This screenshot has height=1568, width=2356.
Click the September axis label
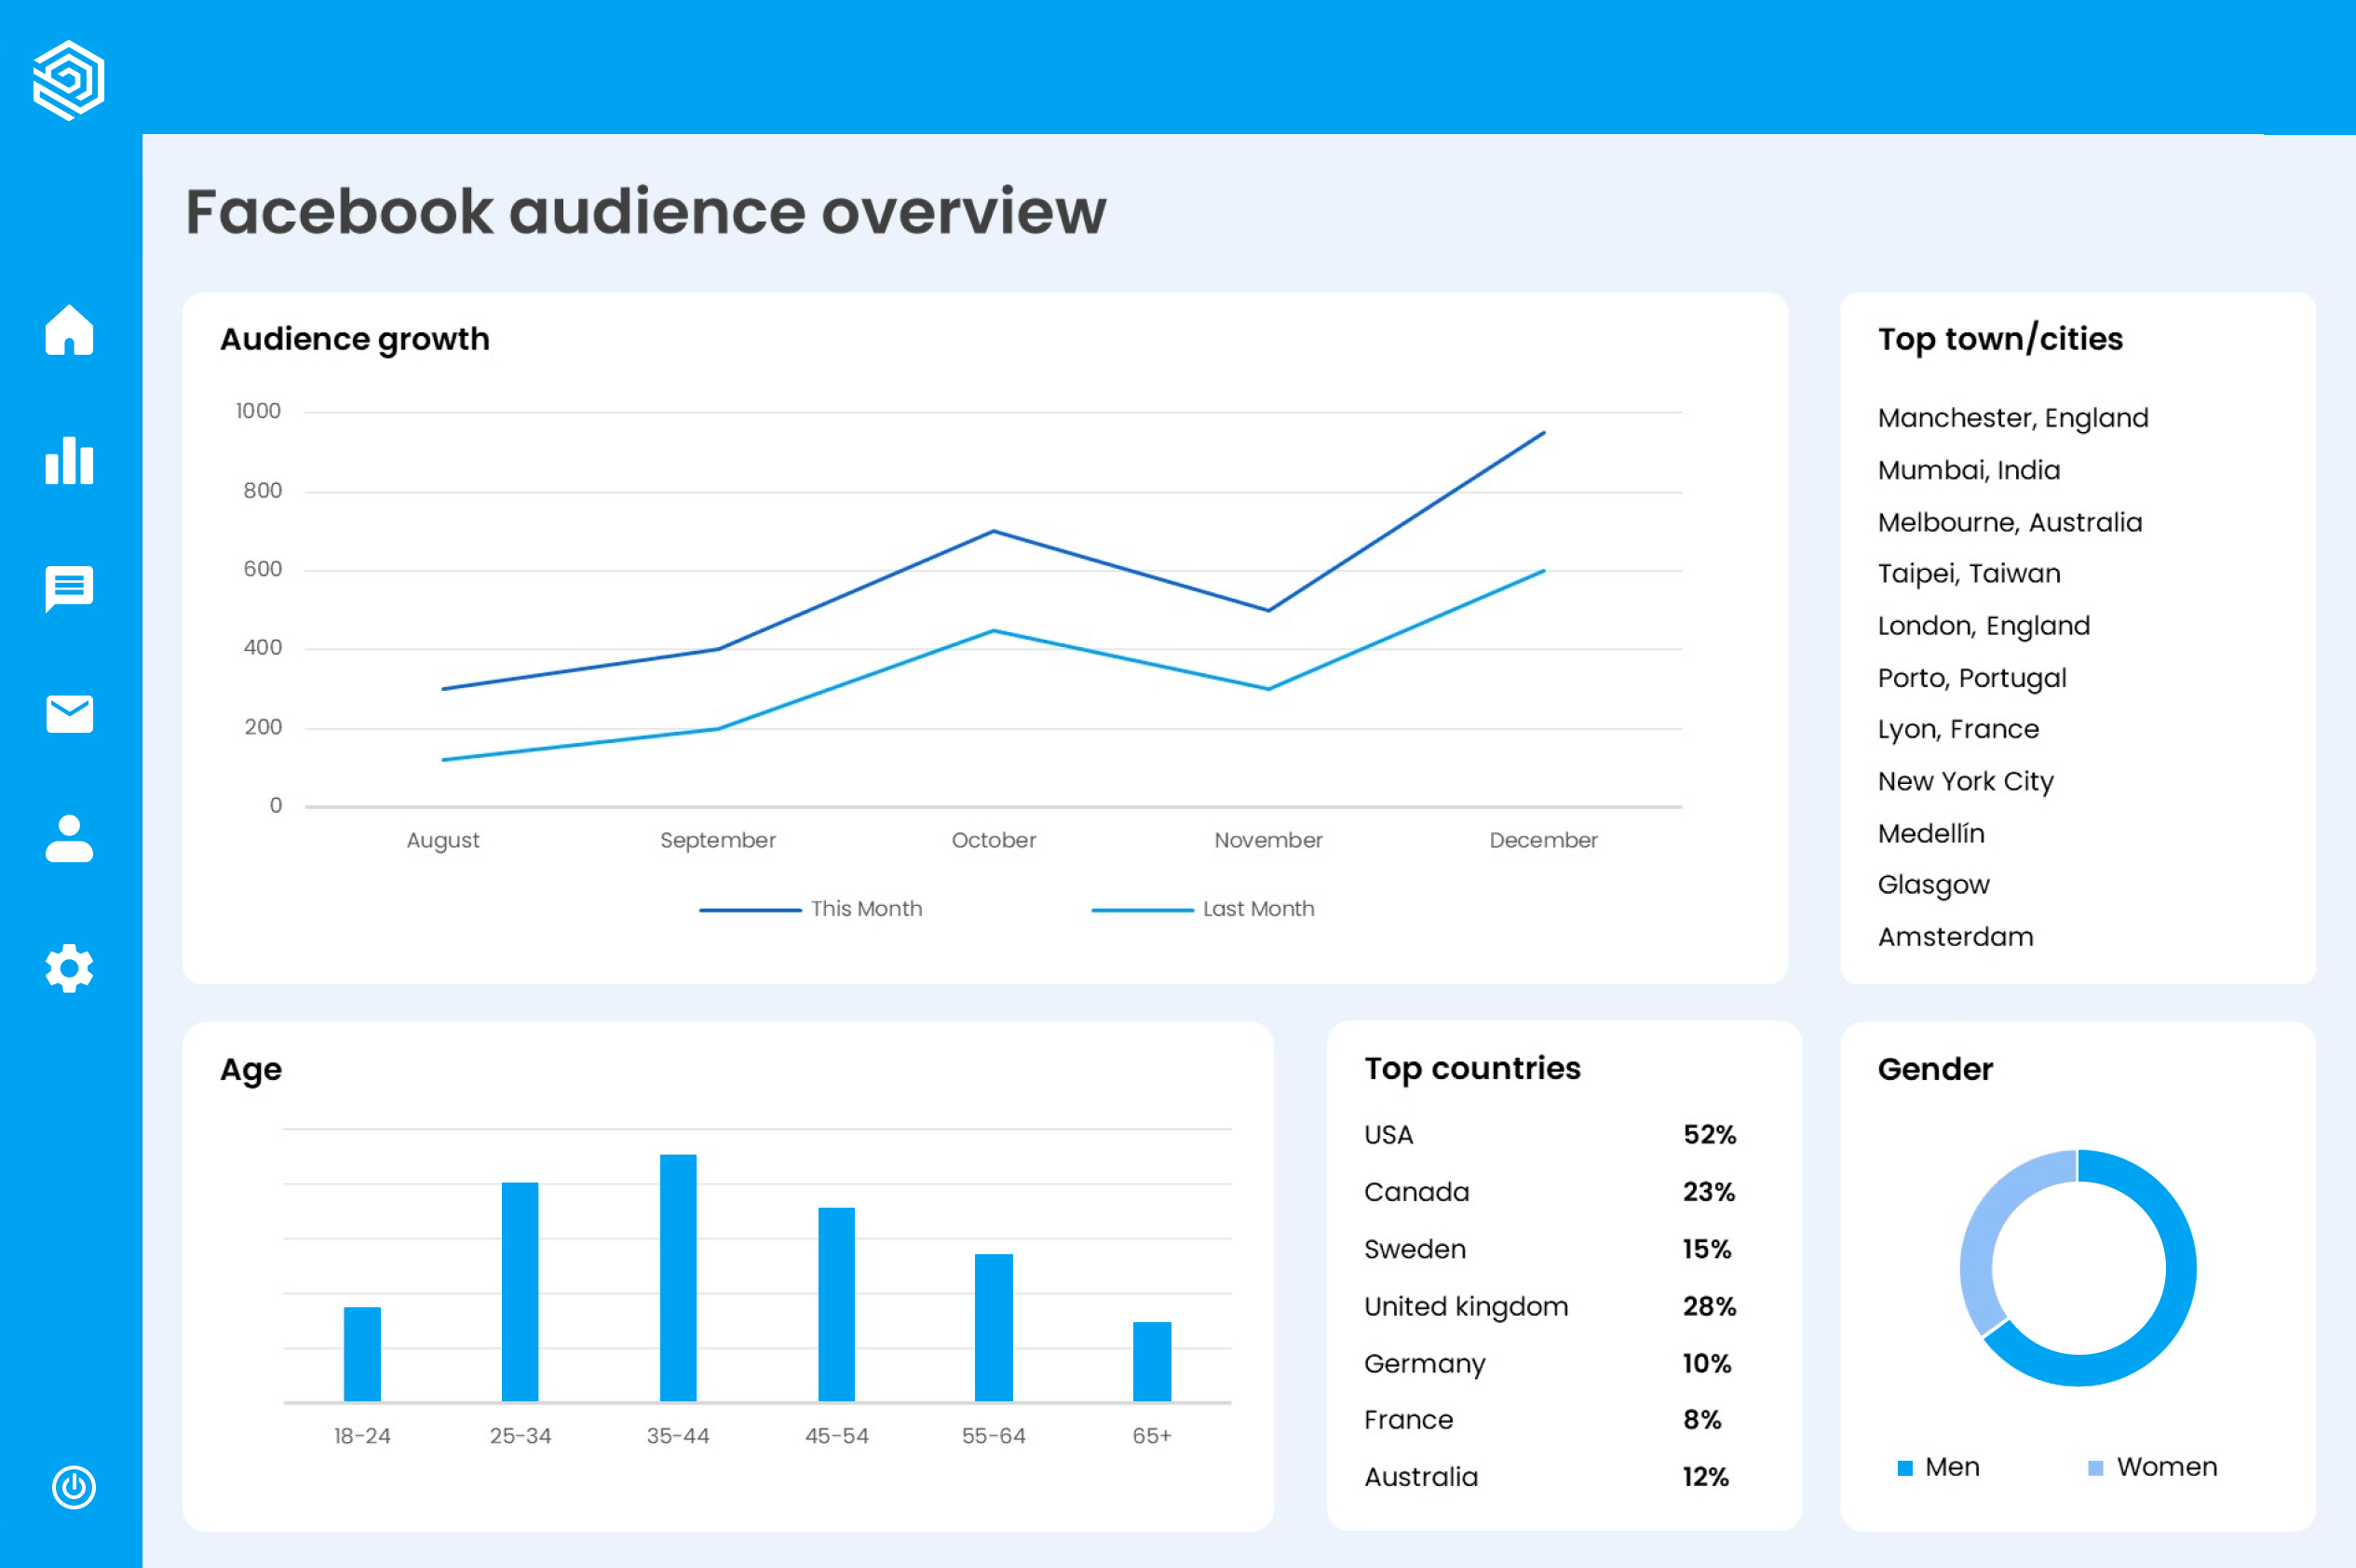[718, 841]
